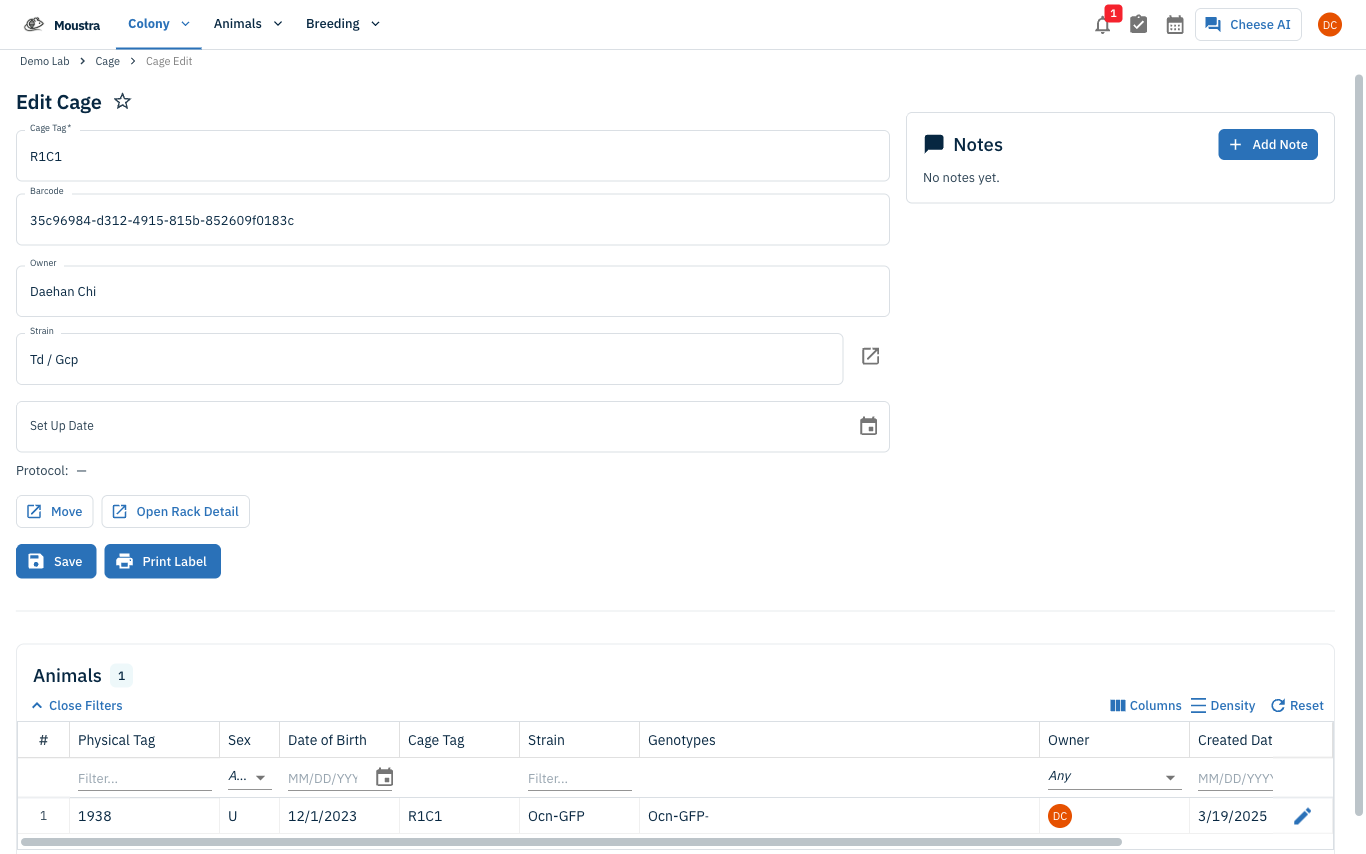Image resolution: width=1366 pixels, height=854 pixels.
Task: Click the Moustra logo icon
Action: tap(34, 24)
